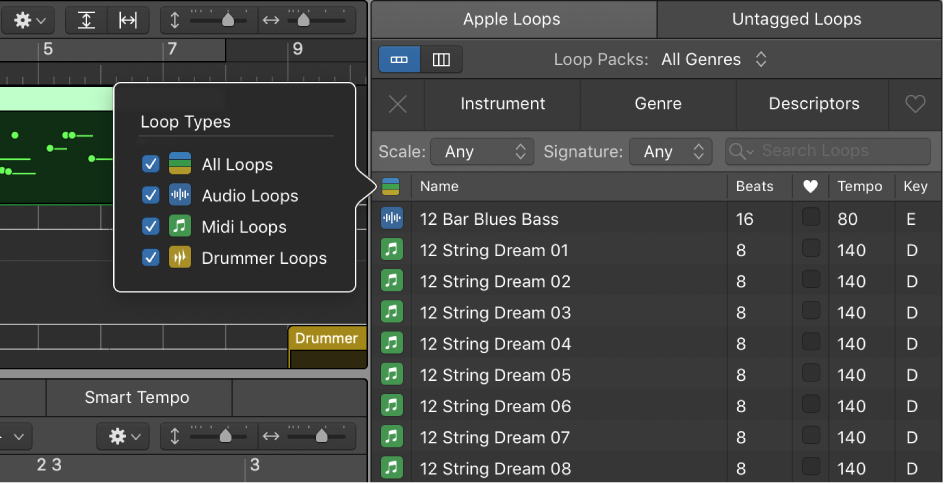Click the MIDI loop icon for 12 String Dream 03
Viewport: 944px width, 484px height.
(392, 312)
